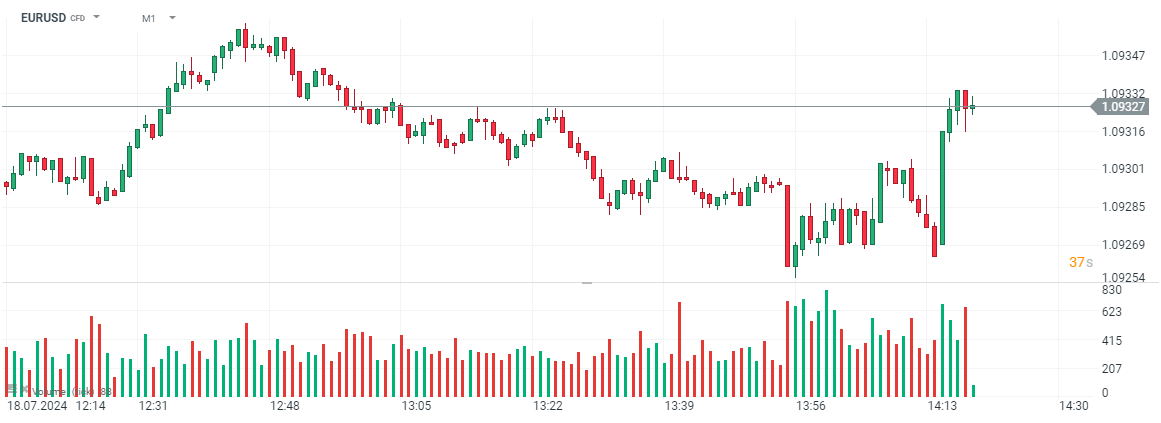Image resolution: width=1161 pixels, height=423 pixels.
Task: Open the EURUSD symbol dropdown arrow
Action: (97, 18)
